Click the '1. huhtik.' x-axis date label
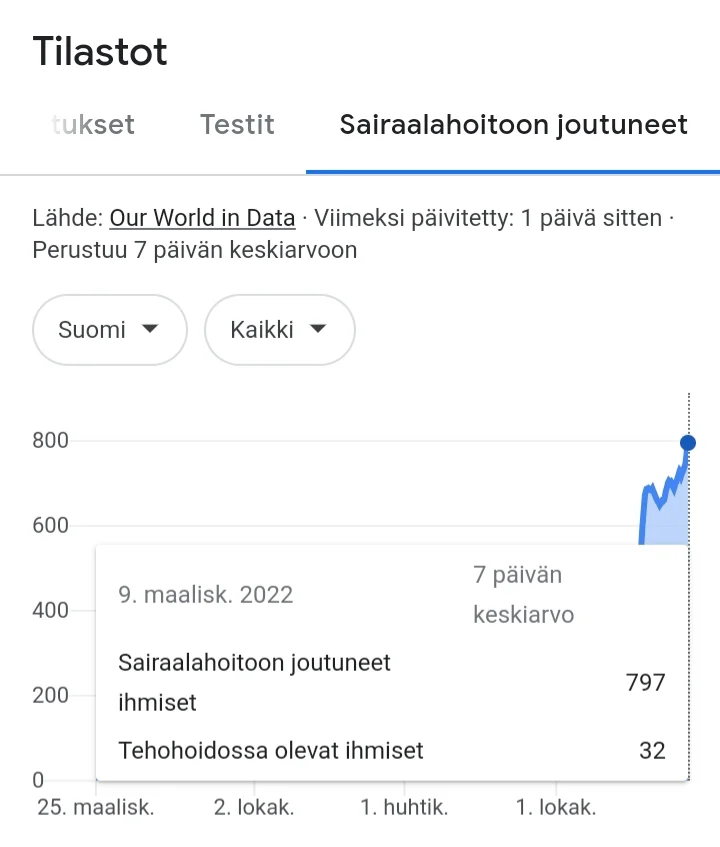The width and height of the screenshot is (720, 847). pyautogui.click(x=404, y=808)
